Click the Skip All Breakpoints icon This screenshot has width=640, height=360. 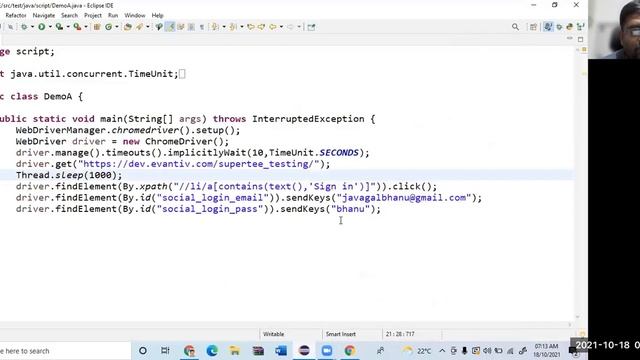tap(10, 27)
